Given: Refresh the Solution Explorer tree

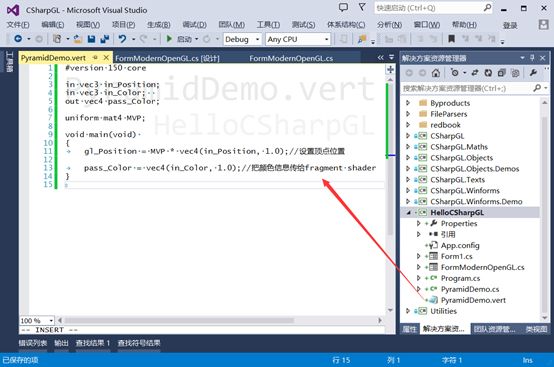Looking at the screenshot, I should tap(488, 73).
